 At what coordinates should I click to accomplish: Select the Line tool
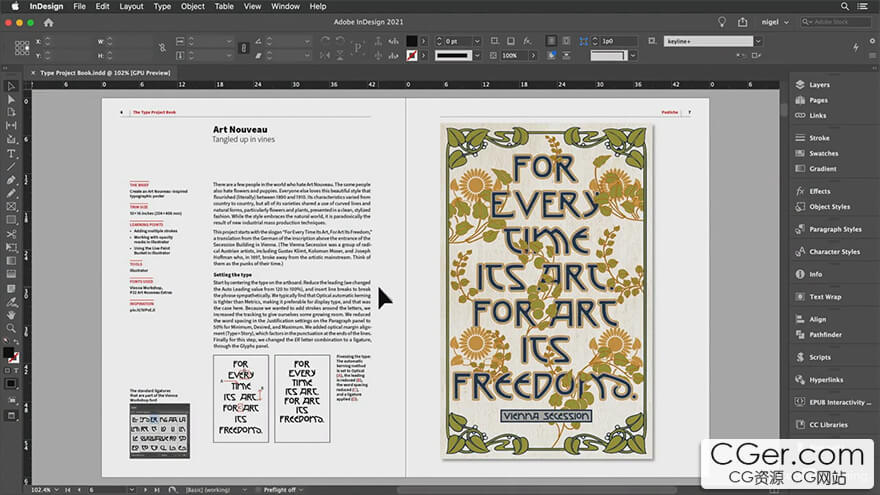point(11,167)
